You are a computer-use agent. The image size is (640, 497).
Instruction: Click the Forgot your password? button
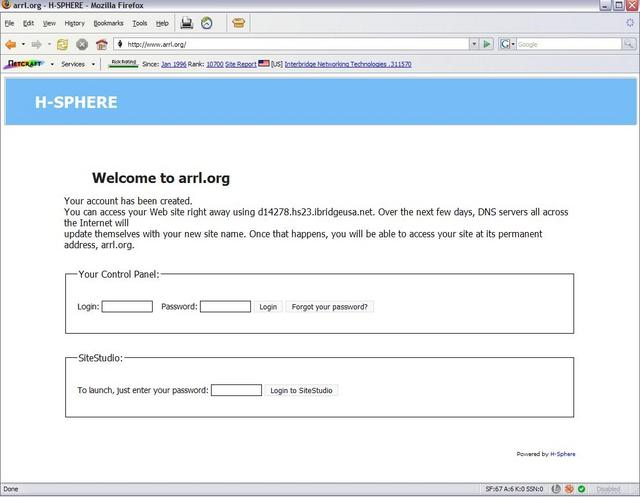pyautogui.click(x=329, y=307)
